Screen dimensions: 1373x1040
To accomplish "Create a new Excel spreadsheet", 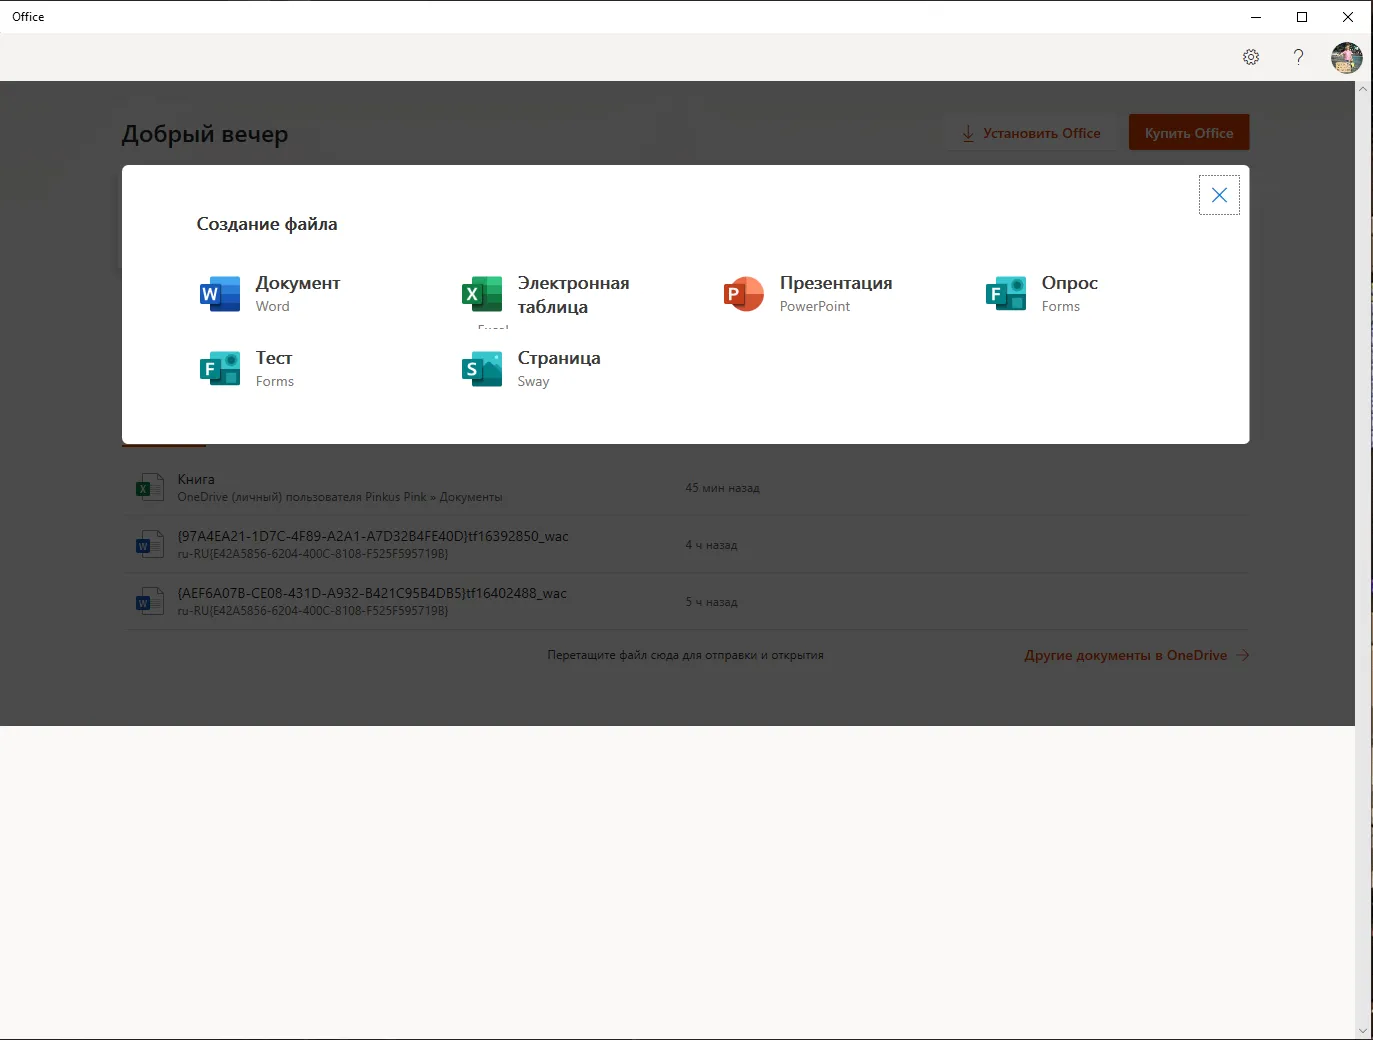I will (x=546, y=295).
